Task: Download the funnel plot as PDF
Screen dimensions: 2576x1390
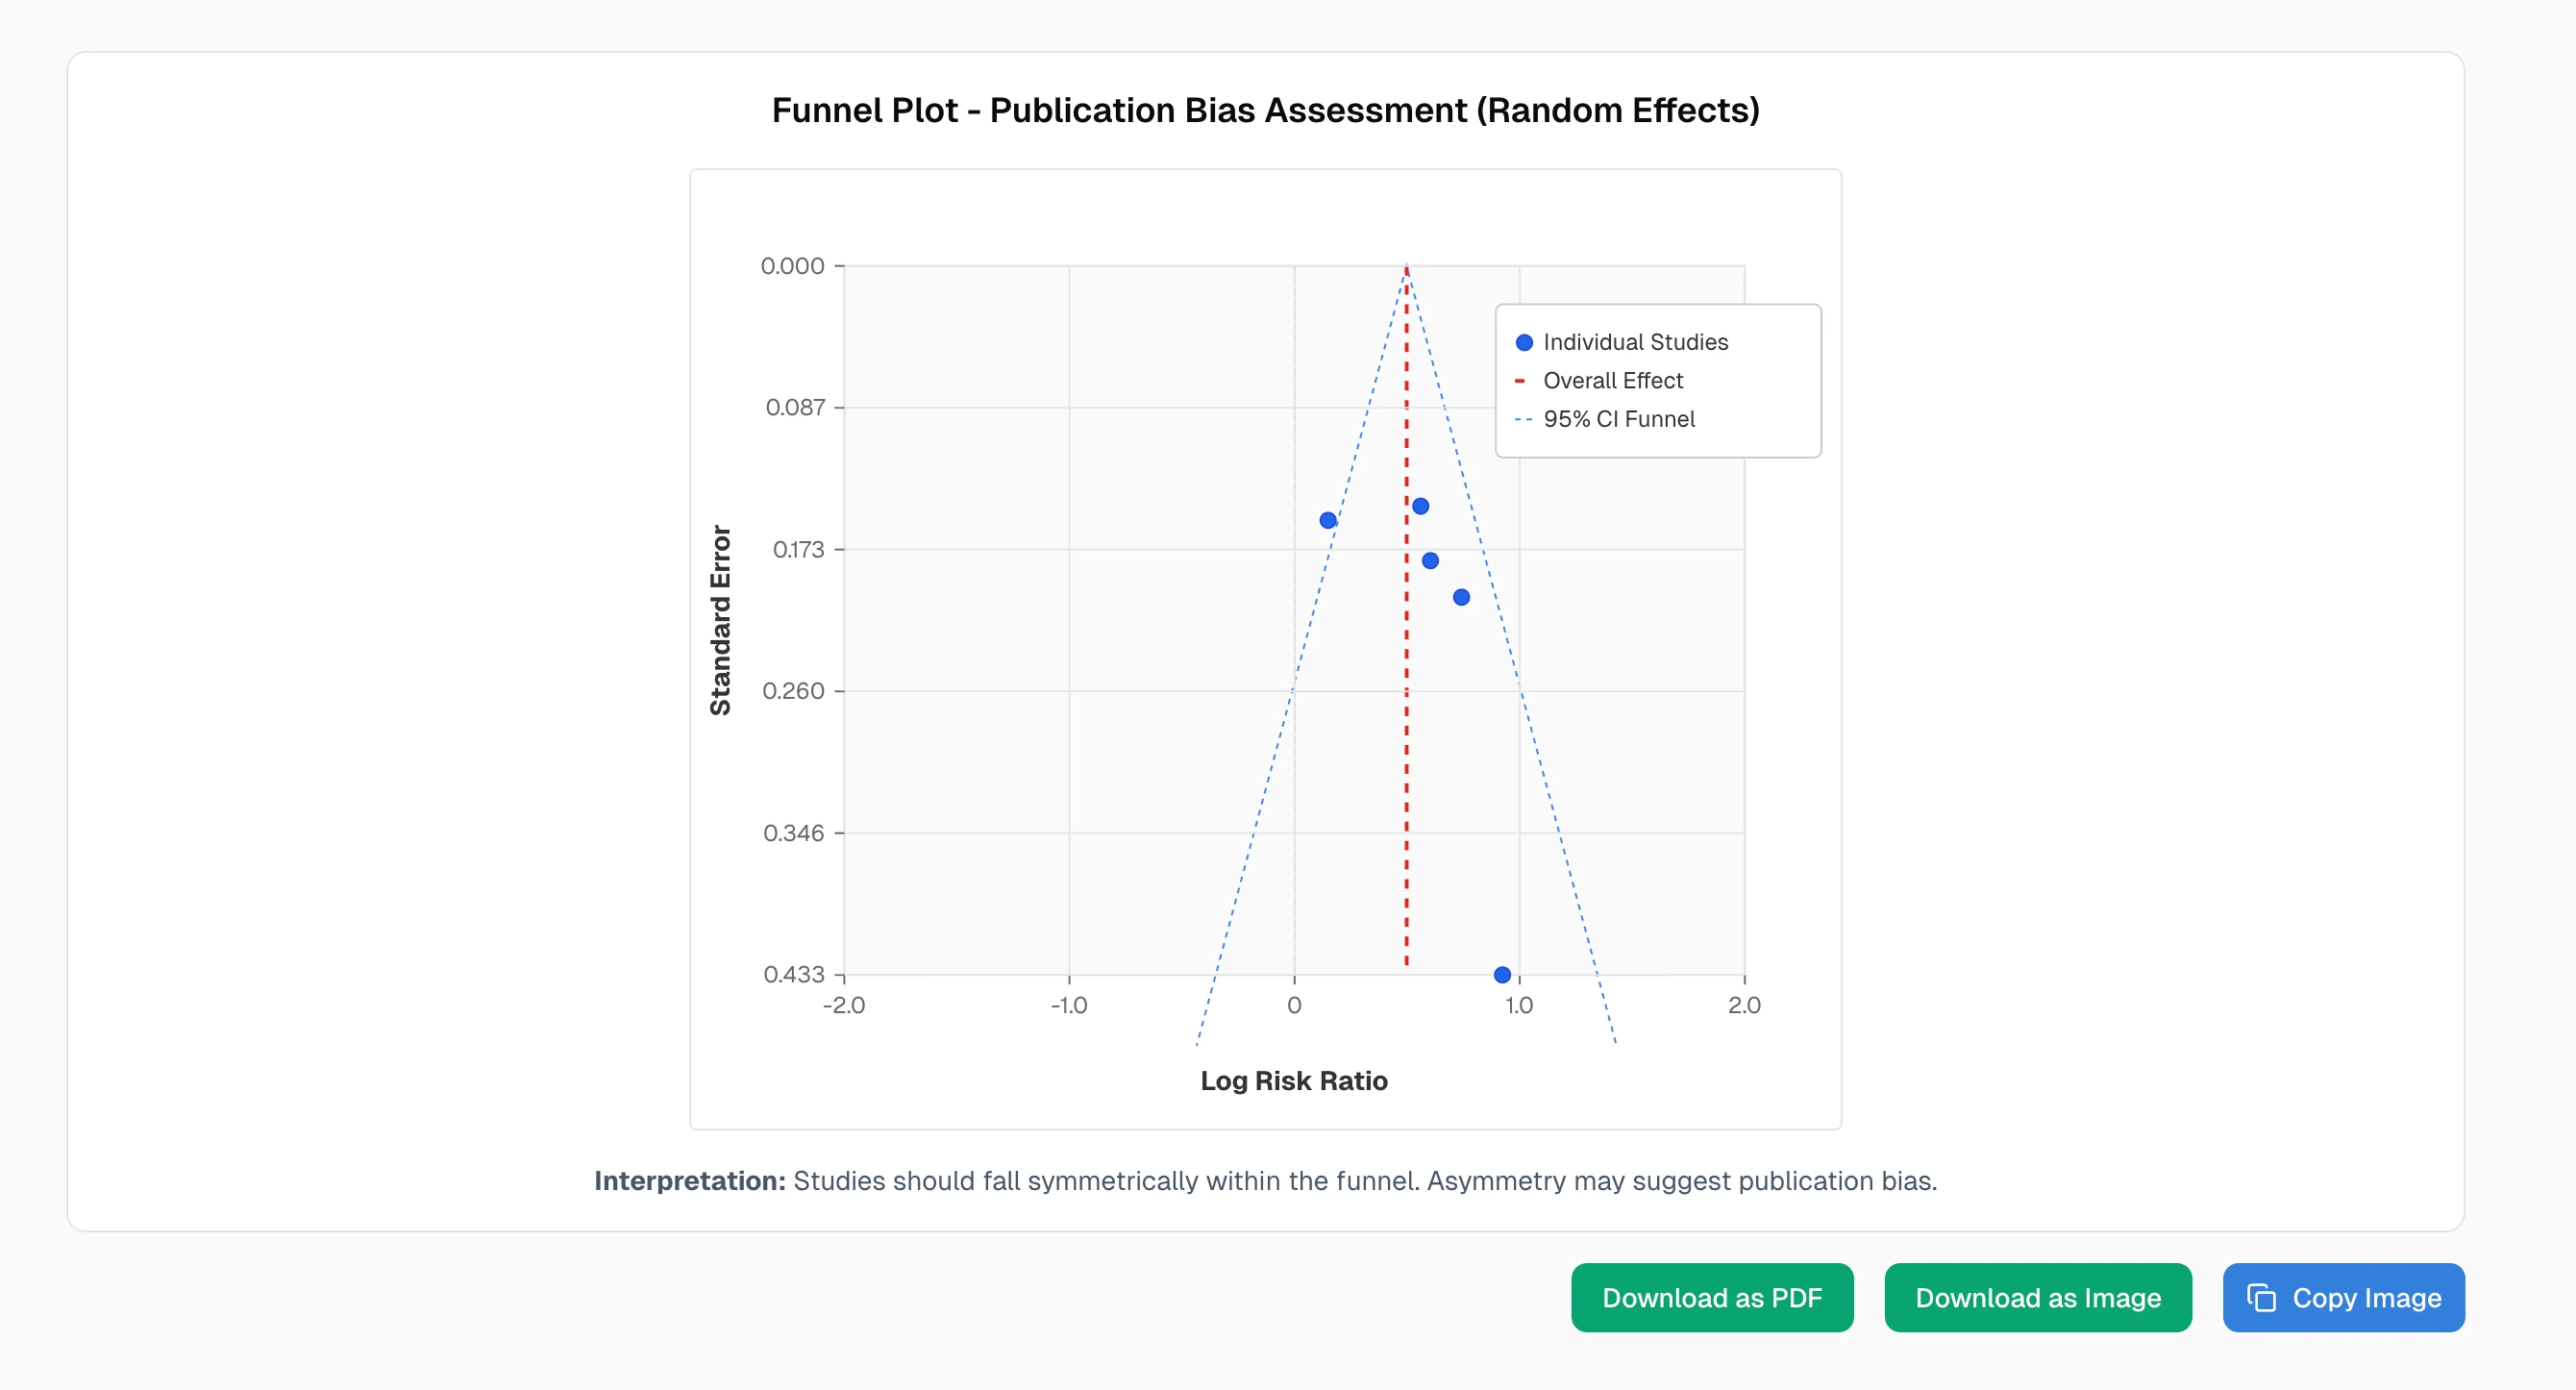Action: pyautogui.click(x=1711, y=1297)
